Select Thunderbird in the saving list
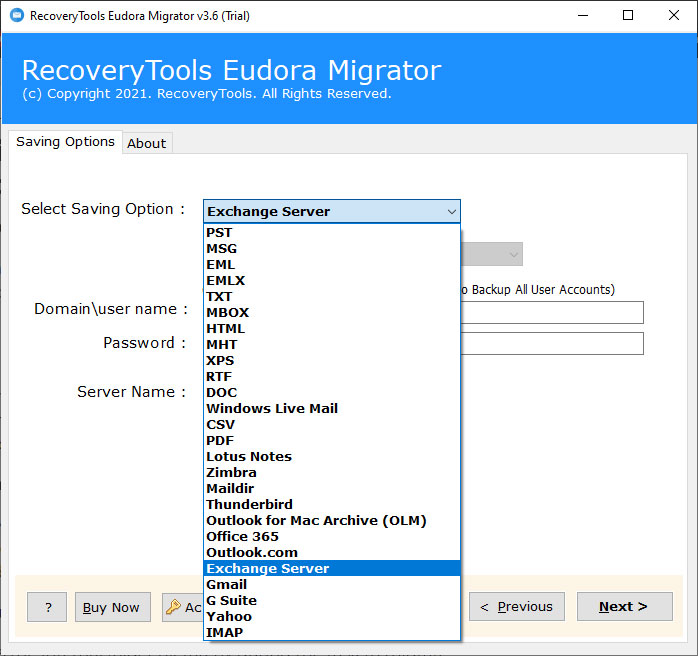The image size is (698, 656). [249, 504]
